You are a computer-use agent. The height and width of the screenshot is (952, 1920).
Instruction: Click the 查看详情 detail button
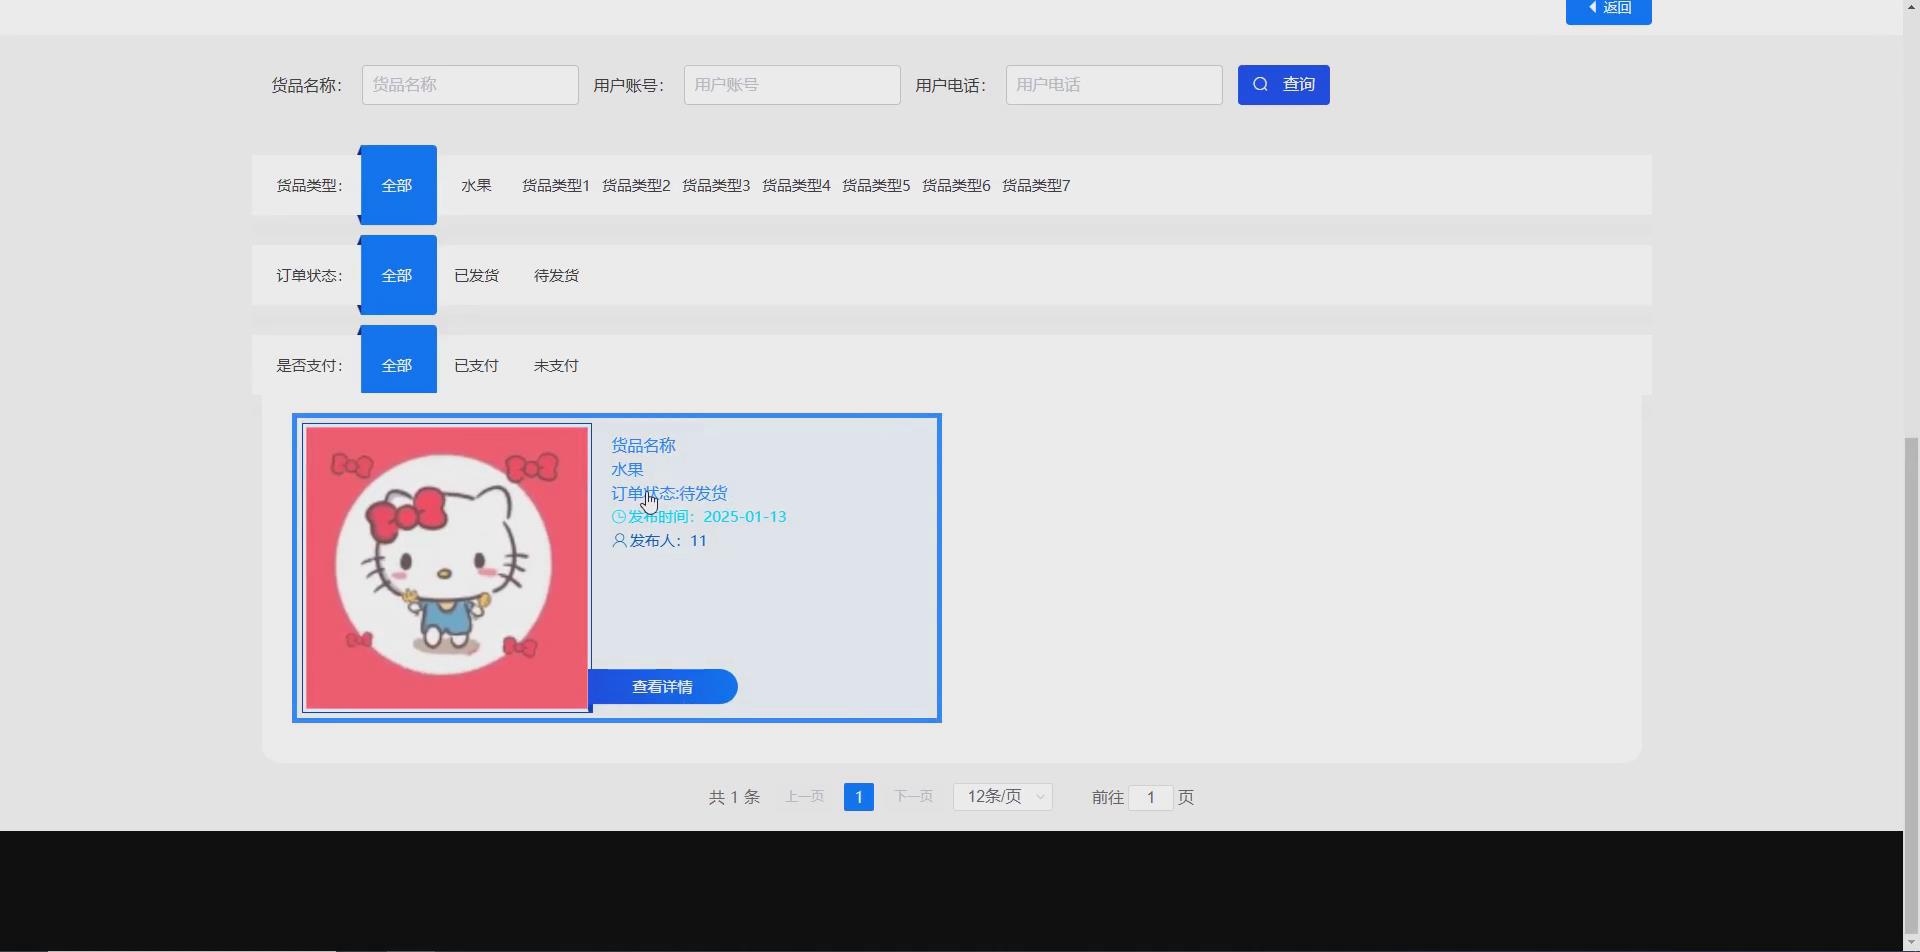[663, 686]
